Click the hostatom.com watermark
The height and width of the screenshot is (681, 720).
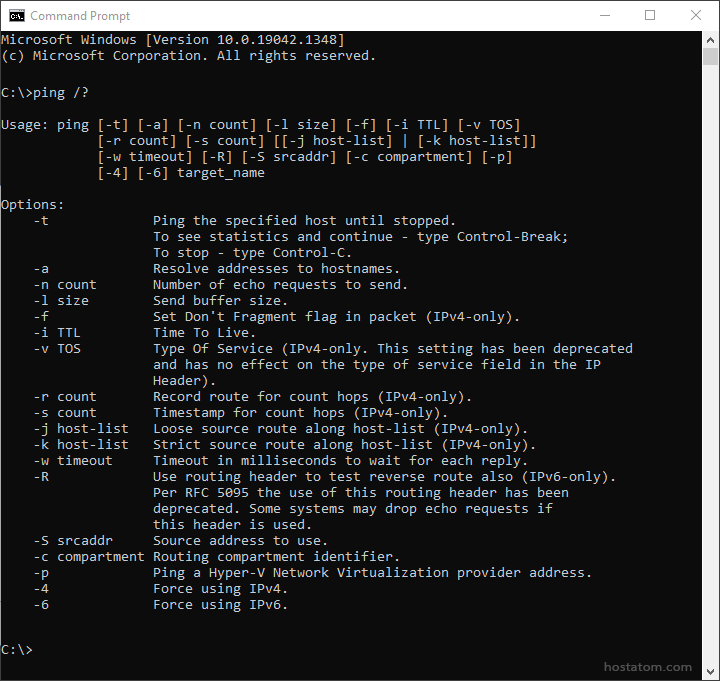(648, 666)
